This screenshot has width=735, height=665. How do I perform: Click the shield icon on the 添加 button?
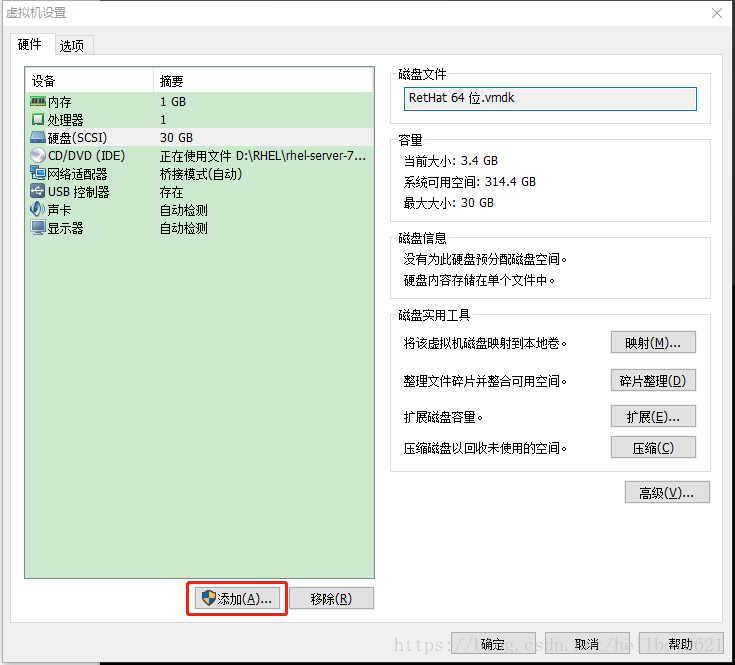(208, 598)
